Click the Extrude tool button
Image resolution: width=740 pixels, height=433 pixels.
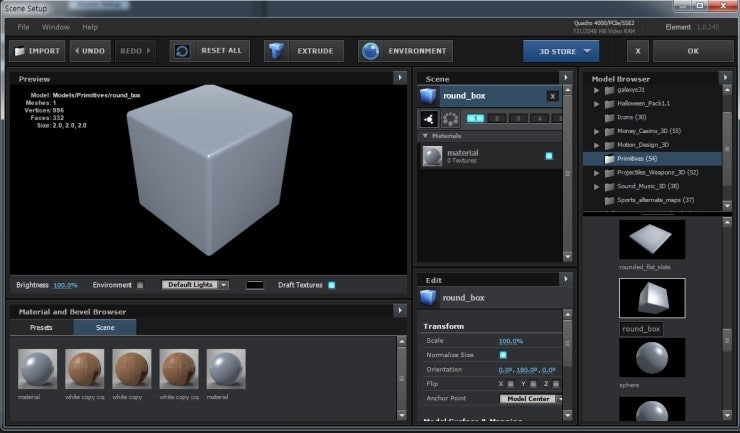pyautogui.click(x=304, y=51)
